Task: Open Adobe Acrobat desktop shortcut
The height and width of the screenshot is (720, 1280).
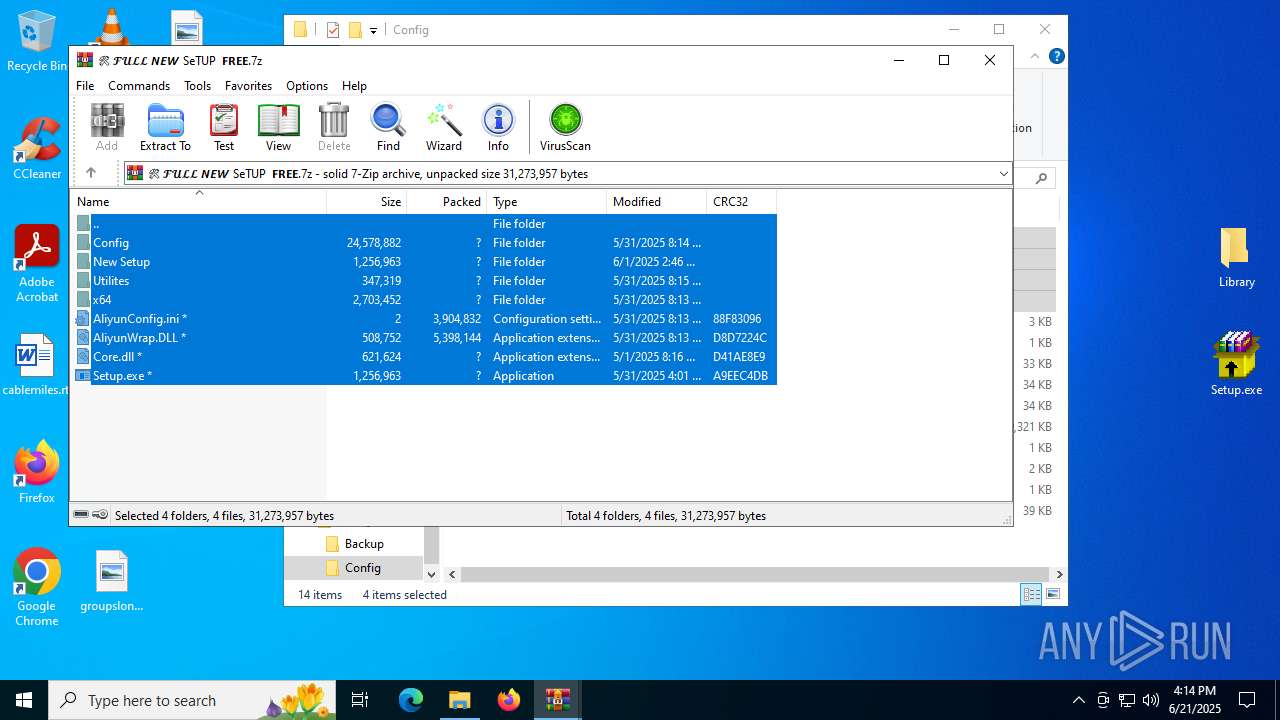Action: [37, 264]
